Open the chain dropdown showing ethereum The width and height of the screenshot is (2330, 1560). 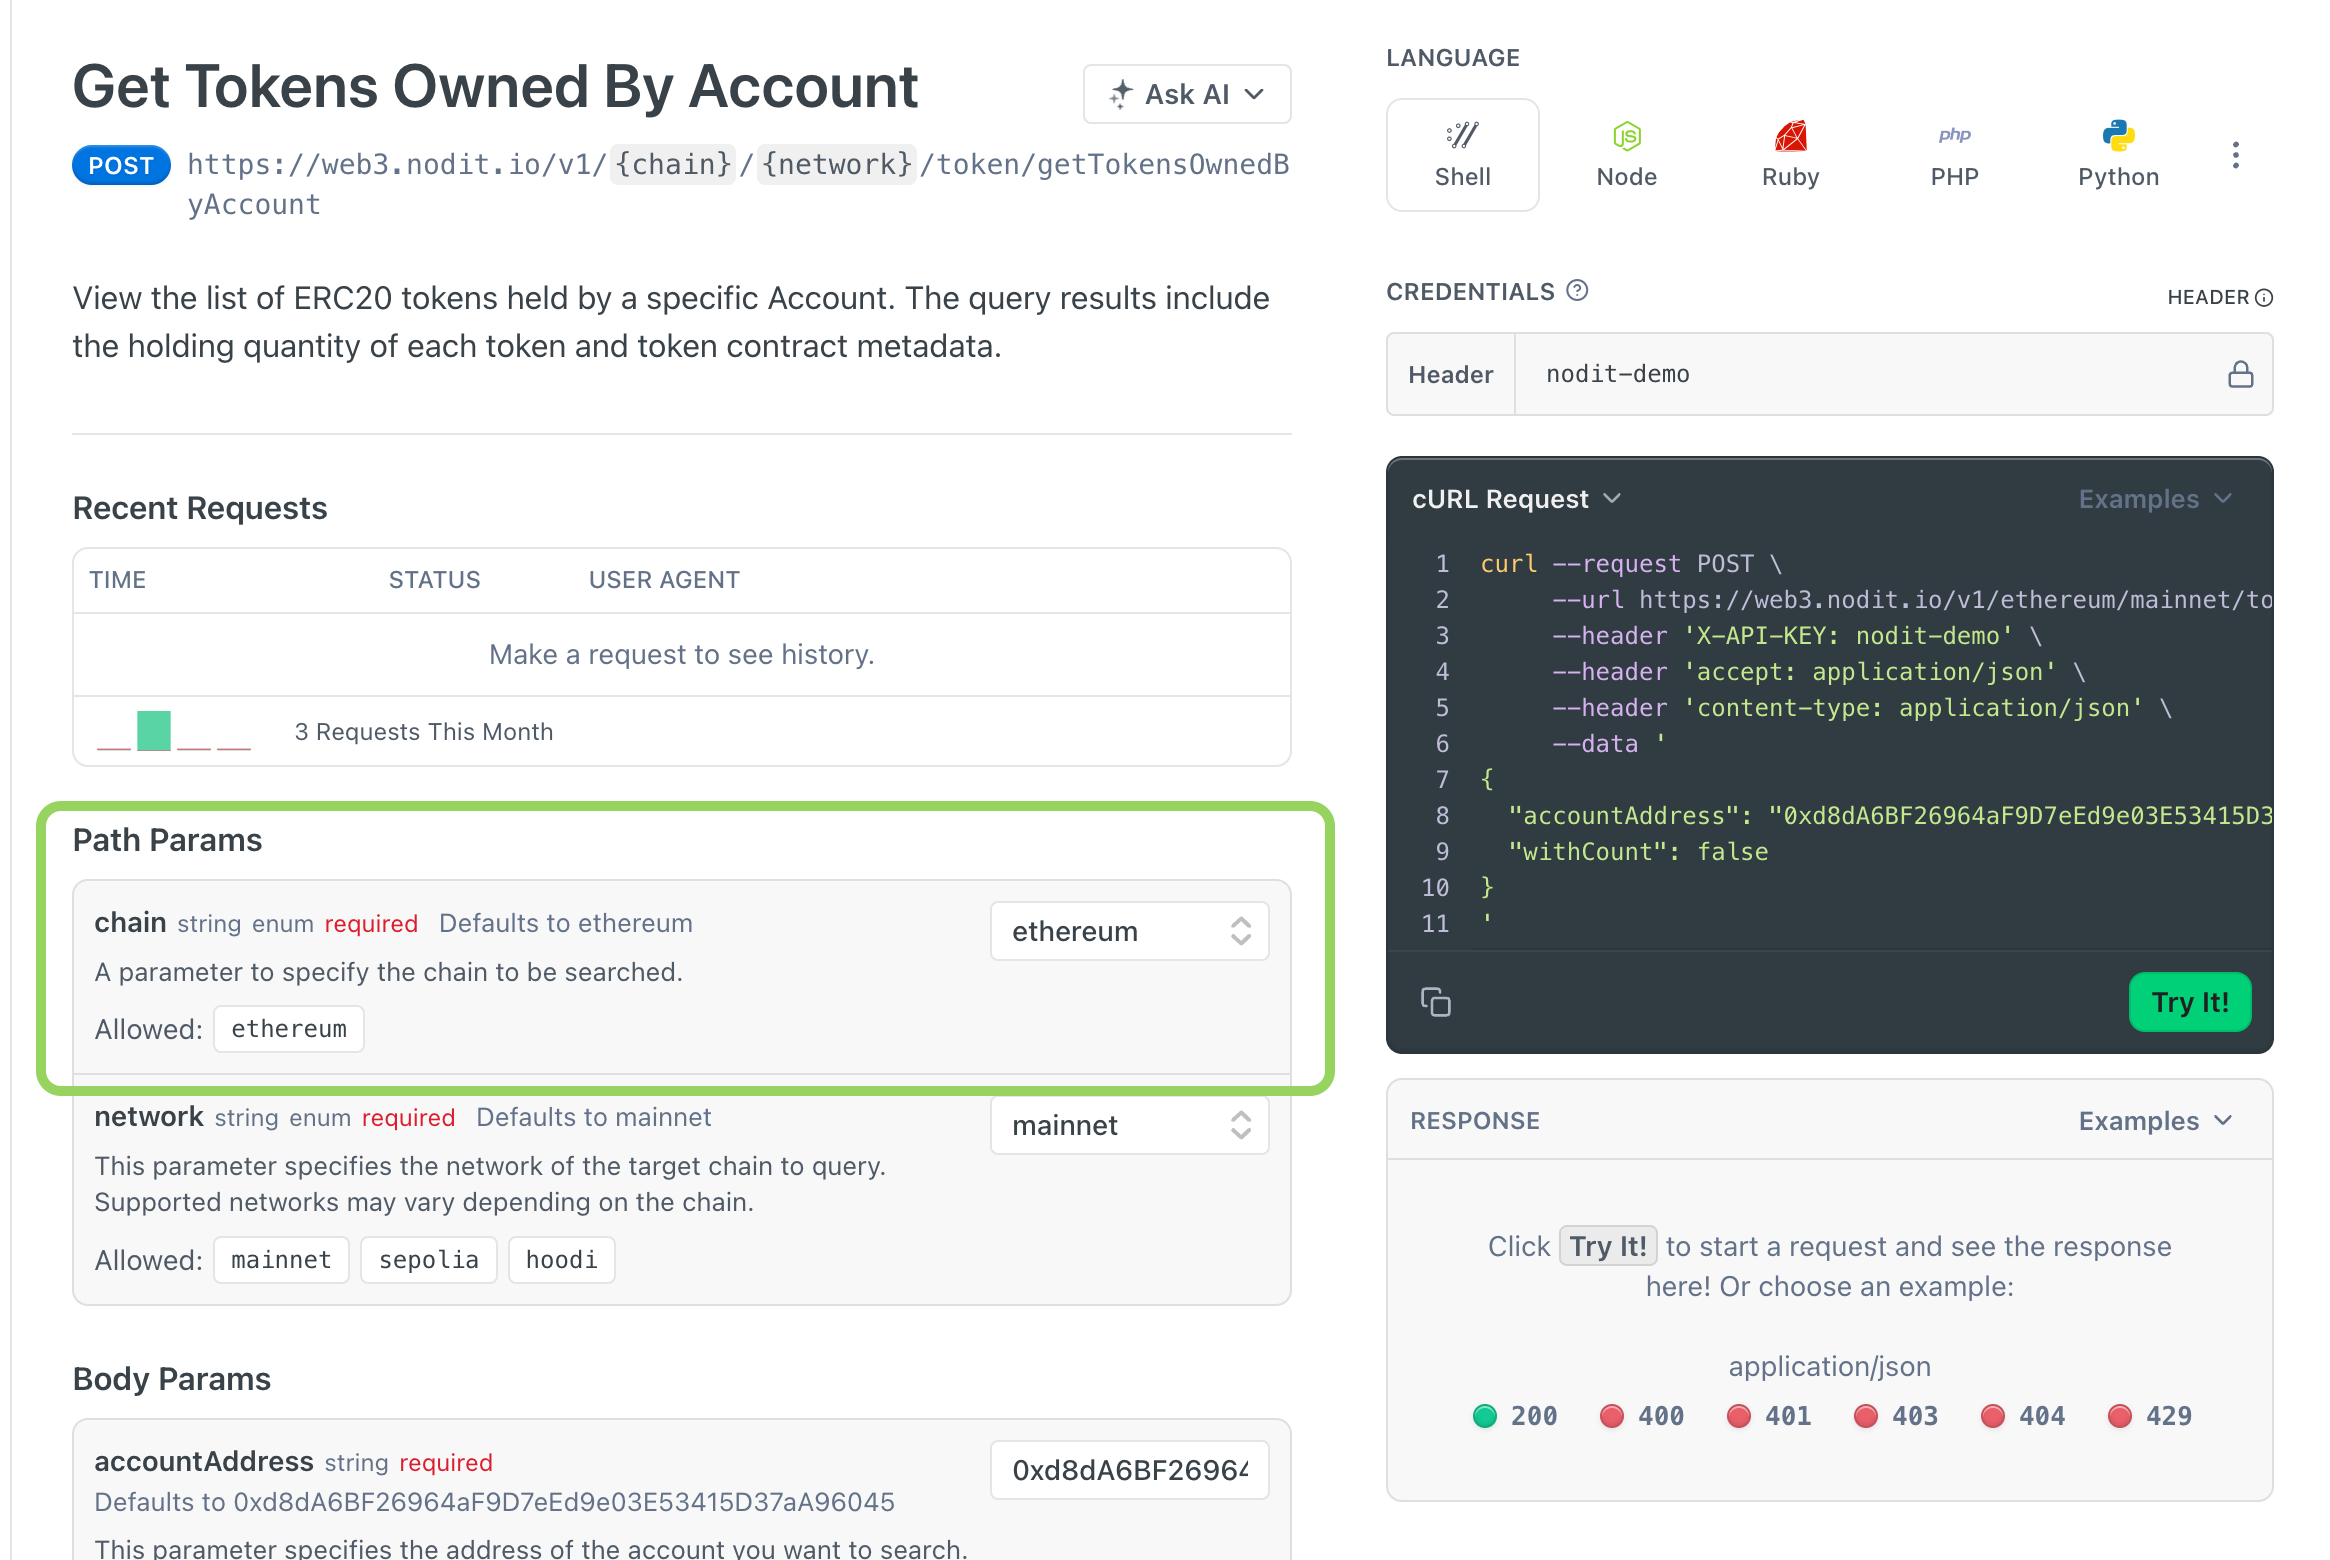1129,931
